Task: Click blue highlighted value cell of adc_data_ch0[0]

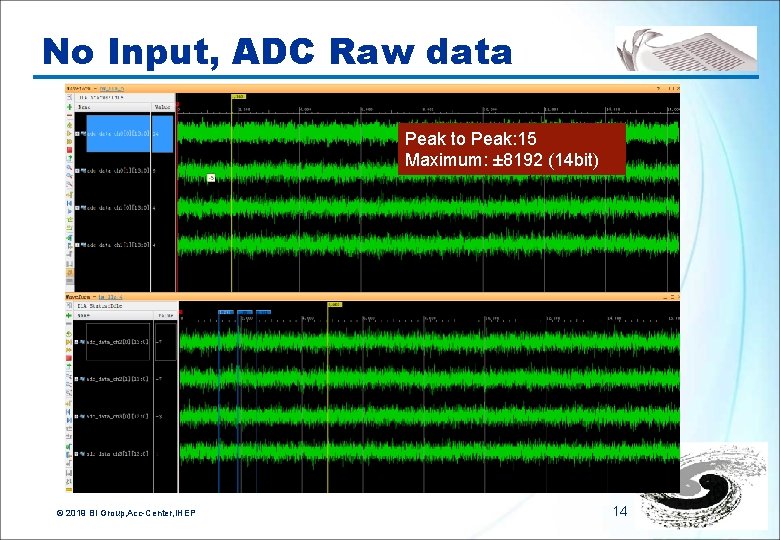Action: pos(163,134)
